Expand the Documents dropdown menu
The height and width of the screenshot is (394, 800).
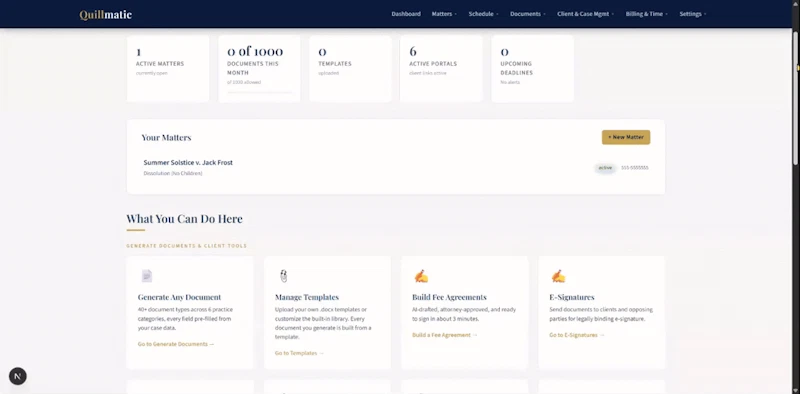pyautogui.click(x=528, y=14)
